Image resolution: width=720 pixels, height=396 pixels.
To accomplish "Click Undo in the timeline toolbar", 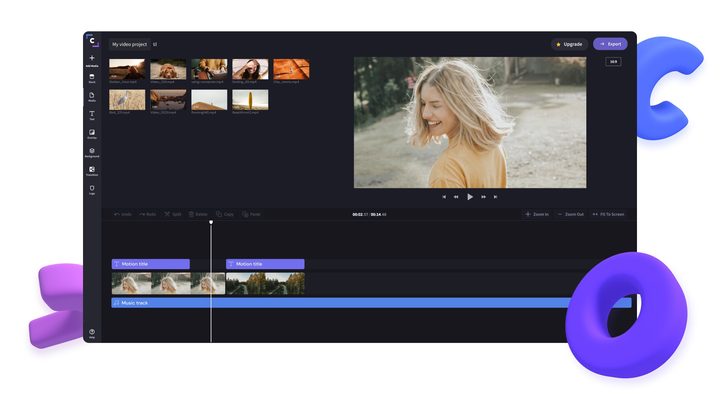I will (x=123, y=215).
